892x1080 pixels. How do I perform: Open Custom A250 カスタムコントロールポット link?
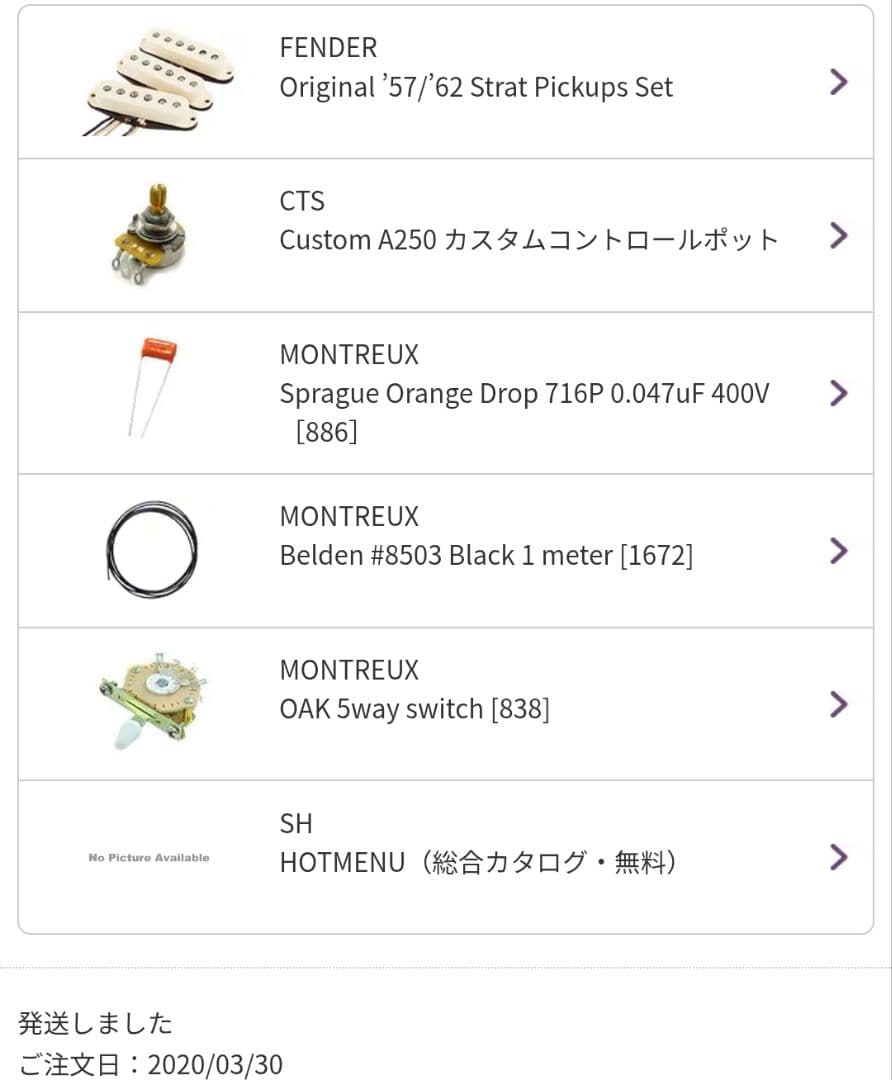528,240
